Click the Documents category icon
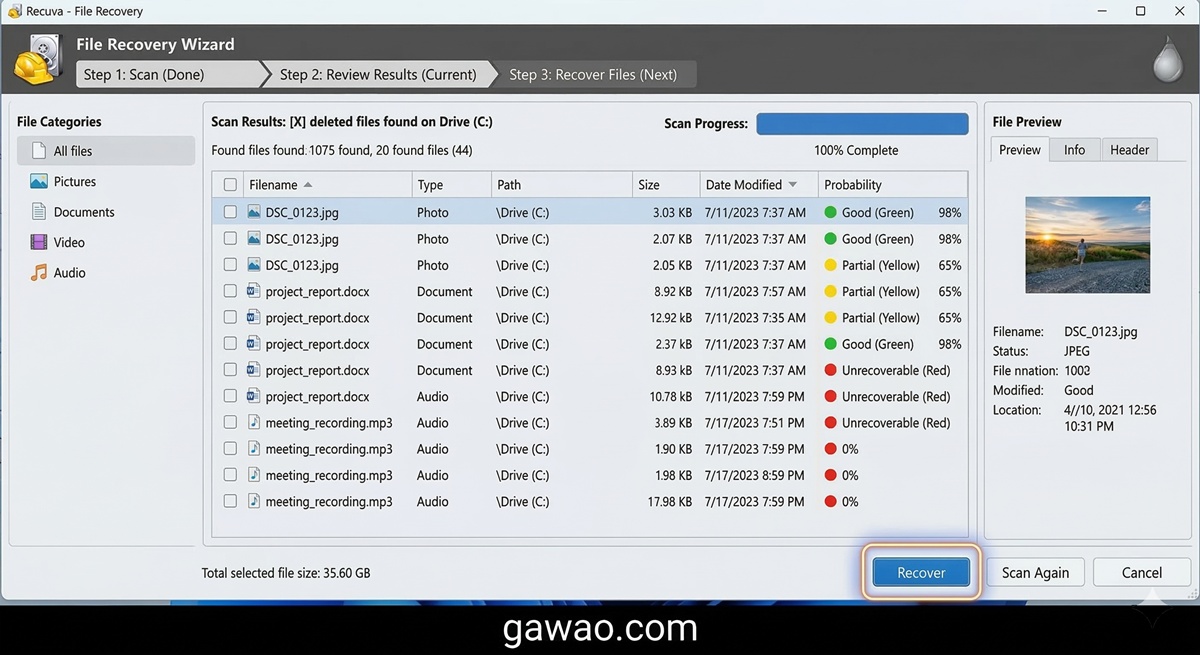Screen dimensions: 1200x655 click(39, 212)
